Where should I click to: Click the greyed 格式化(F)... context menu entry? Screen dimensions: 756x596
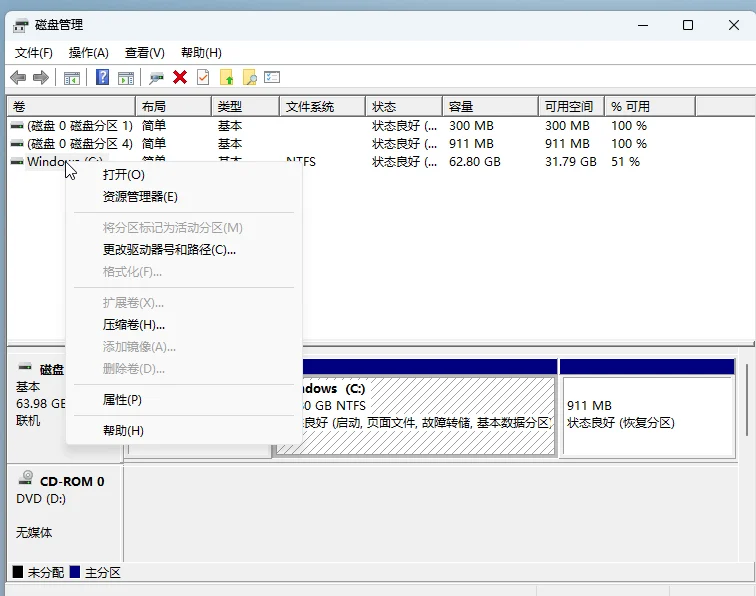click(x=183, y=272)
